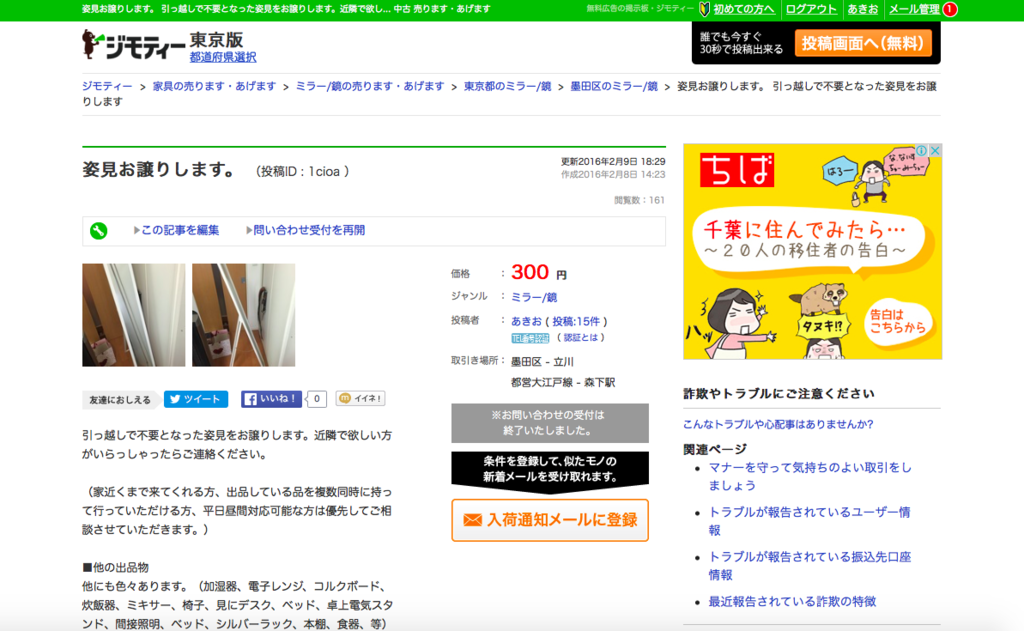Open the first mirror photo thumbnail
This screenshot has width=1024, height=631.
pyautogui.click(x=134, y=315)
